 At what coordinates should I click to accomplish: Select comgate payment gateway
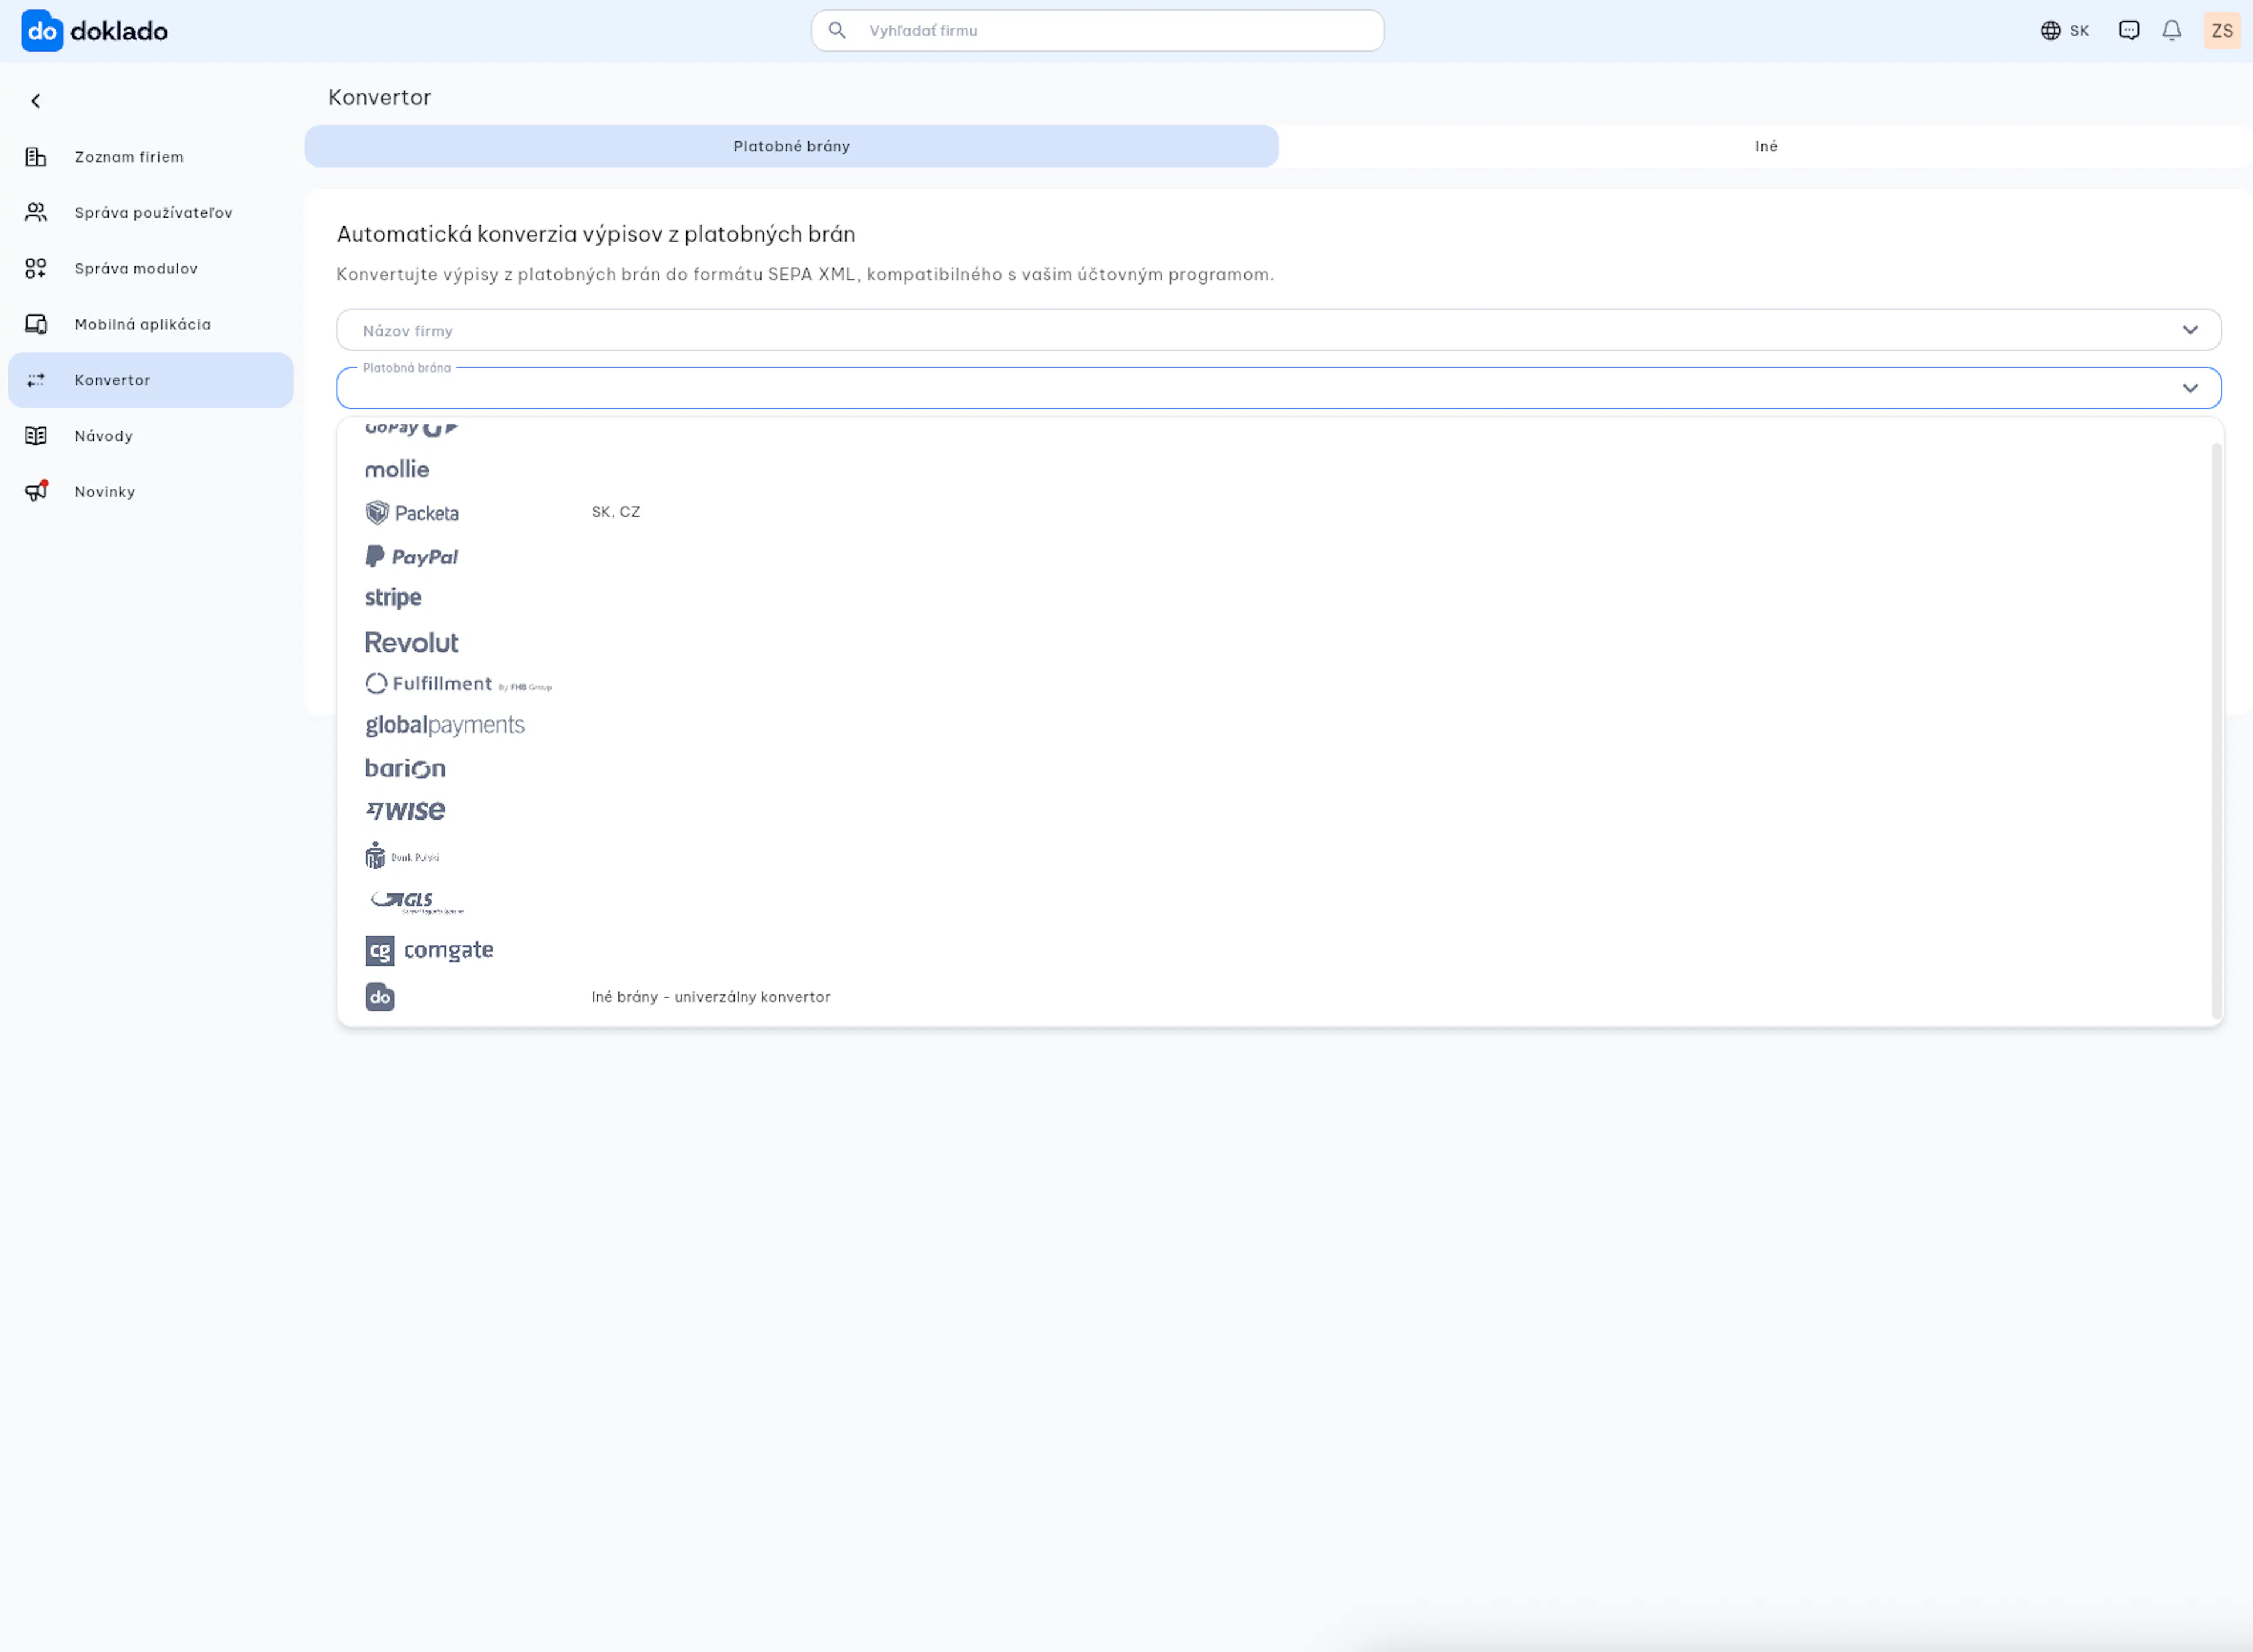click(x=429, y=950)
